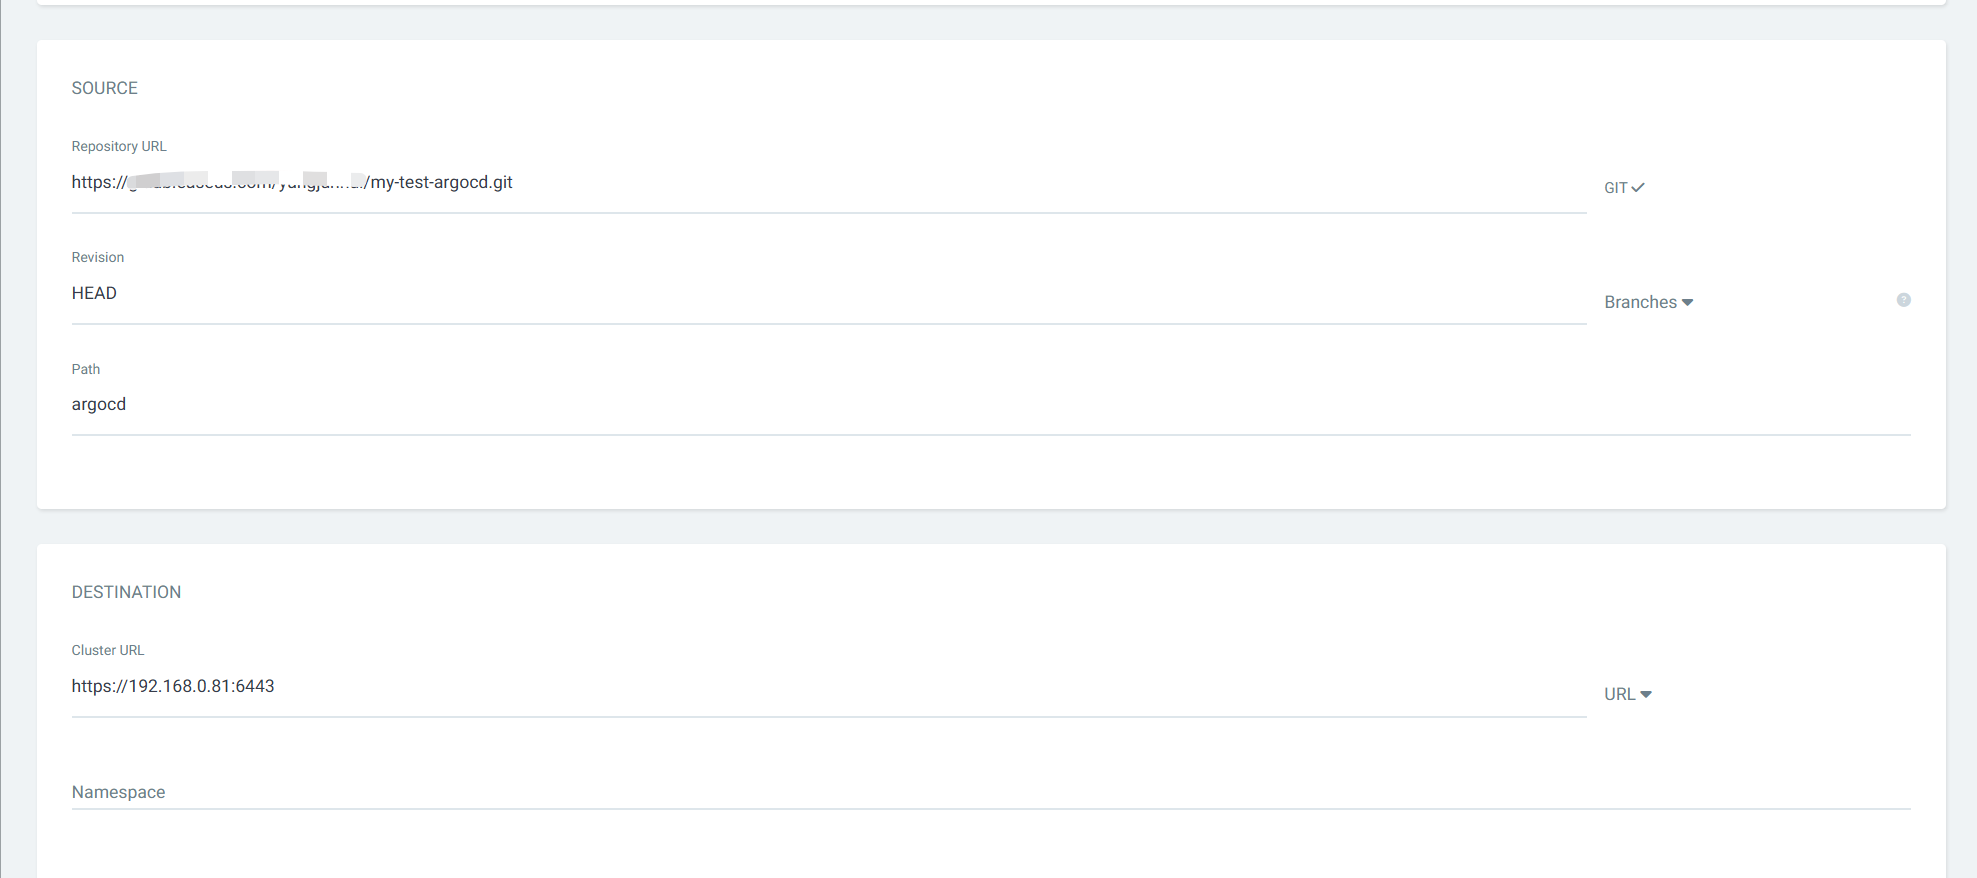Viewport: 1977px width, 878px height.
Task: Click the Revision field label
Action: 98,257
